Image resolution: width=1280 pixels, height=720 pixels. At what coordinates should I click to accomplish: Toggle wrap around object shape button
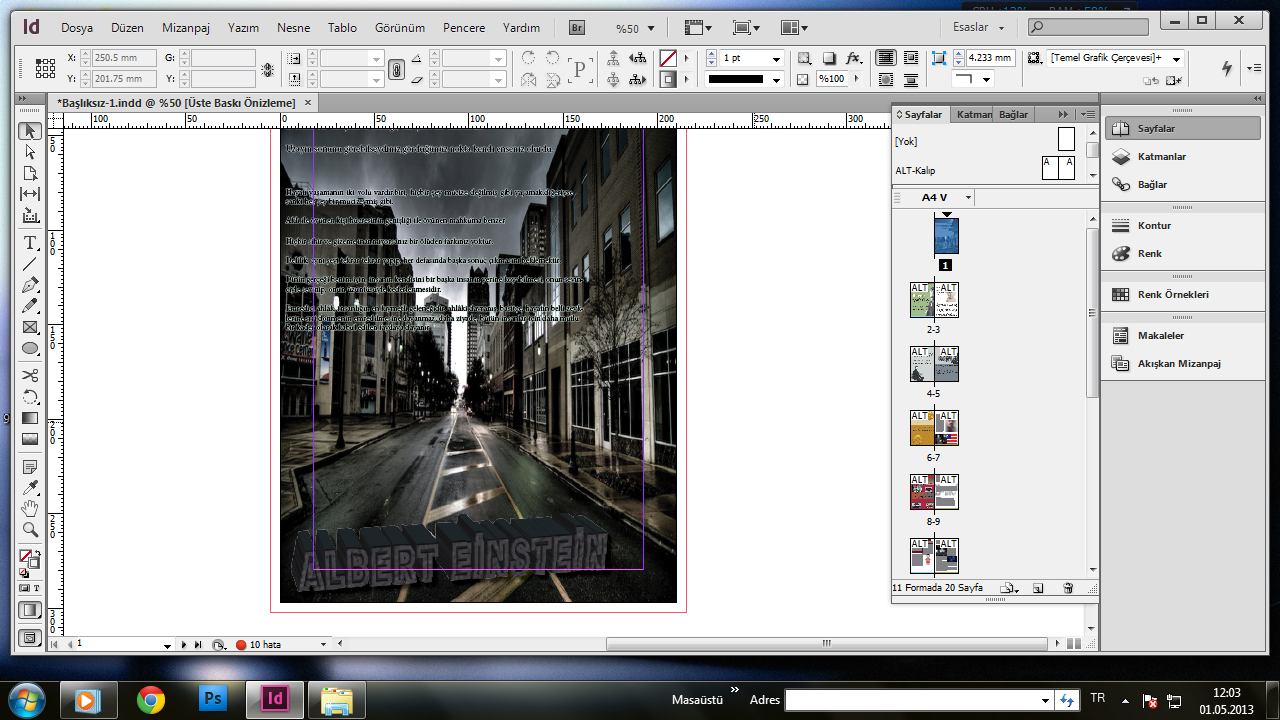pyautogui.click(x=885, y=80)
